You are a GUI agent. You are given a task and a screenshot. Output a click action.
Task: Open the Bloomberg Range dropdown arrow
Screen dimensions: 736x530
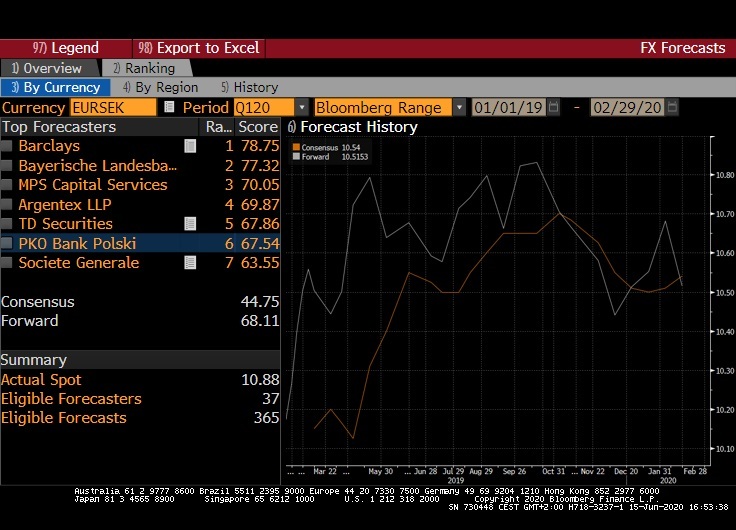[459, 107]
